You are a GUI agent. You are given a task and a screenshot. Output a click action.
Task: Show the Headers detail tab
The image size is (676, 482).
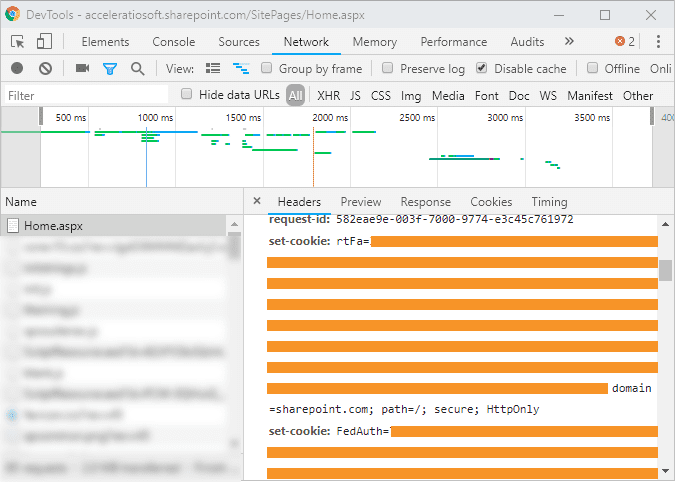[299, 202]
